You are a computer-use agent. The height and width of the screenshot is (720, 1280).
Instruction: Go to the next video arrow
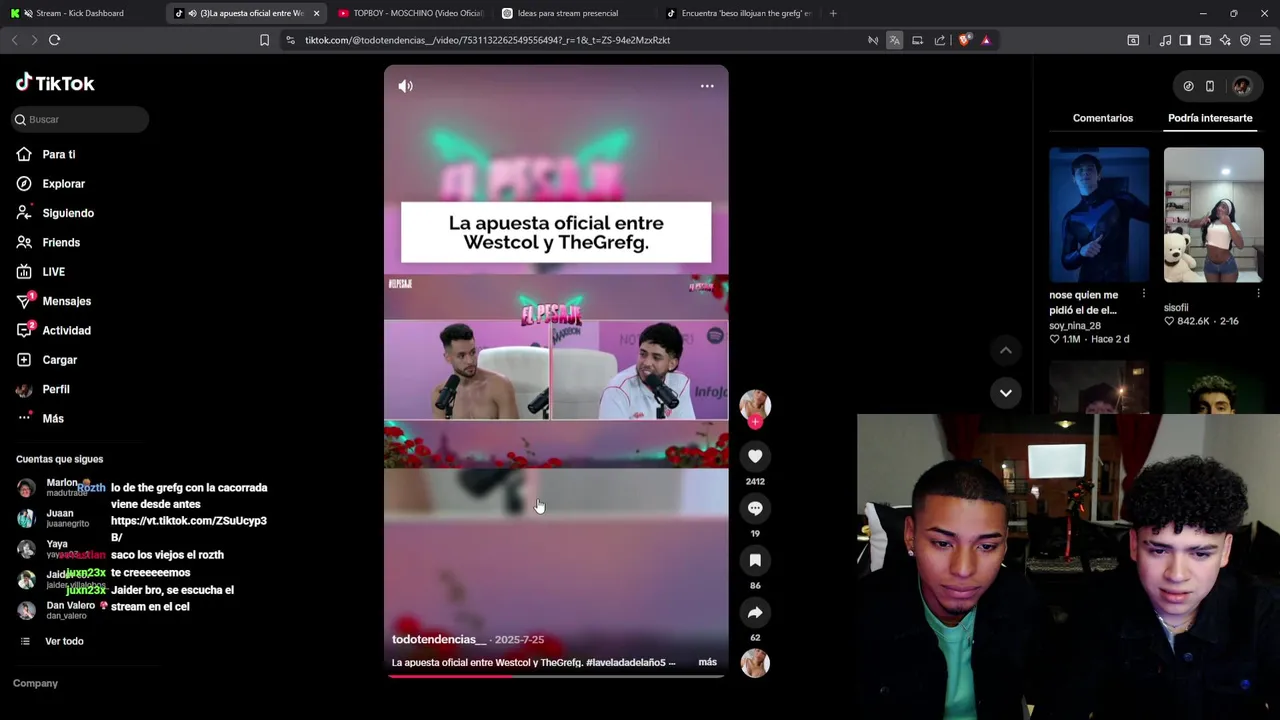(1006, 392)
